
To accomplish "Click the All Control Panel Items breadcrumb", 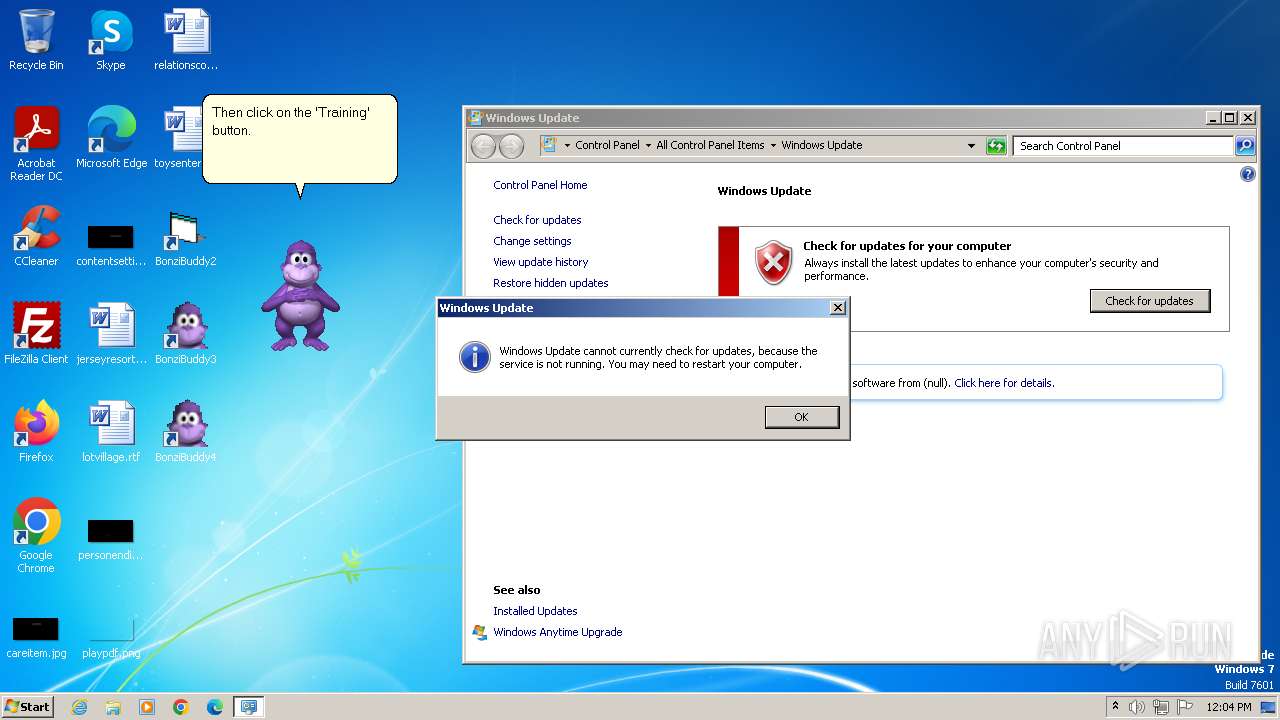I will click(710, 145).
